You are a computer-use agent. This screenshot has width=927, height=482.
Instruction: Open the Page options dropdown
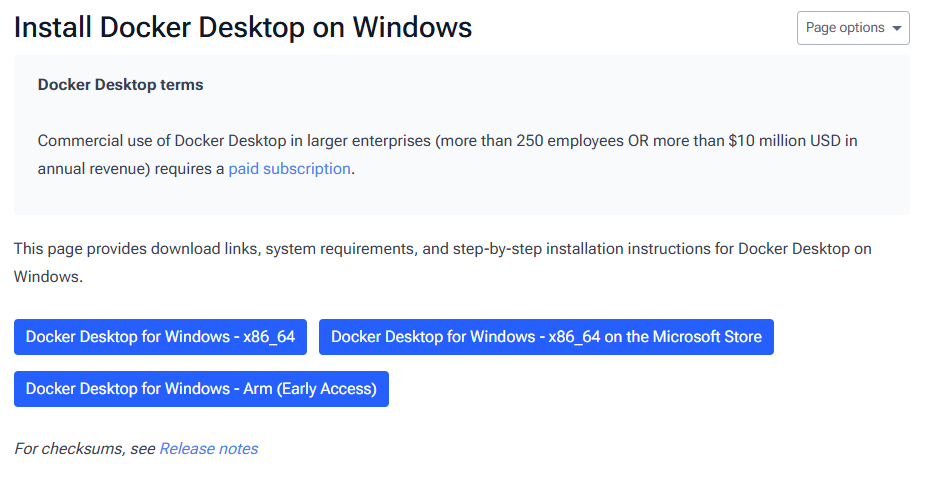point(845,28)
